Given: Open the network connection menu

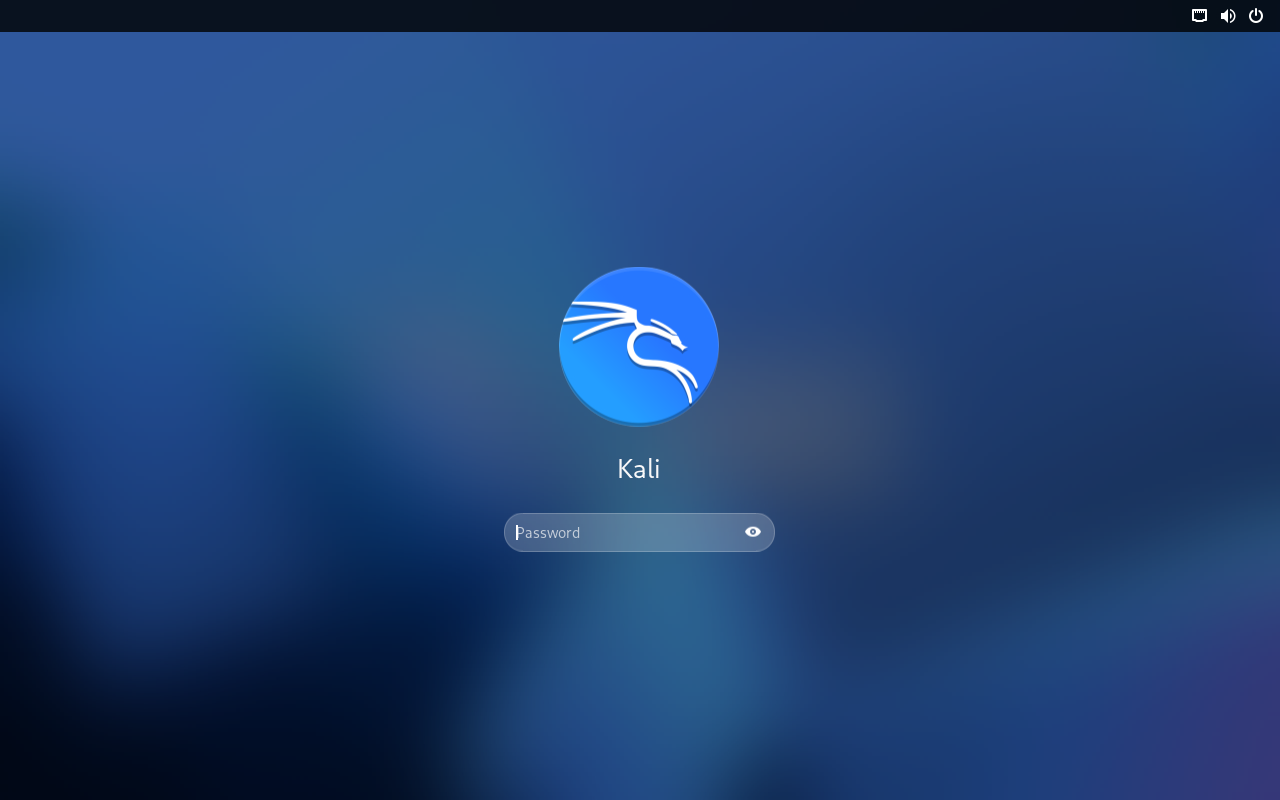Looking at the screenshot, I should click(1199, 15).
